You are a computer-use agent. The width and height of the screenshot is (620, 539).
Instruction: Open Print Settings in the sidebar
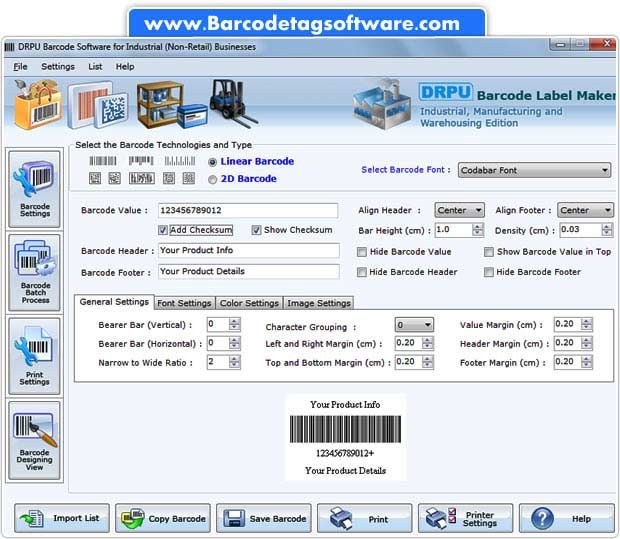coord(34,356)
